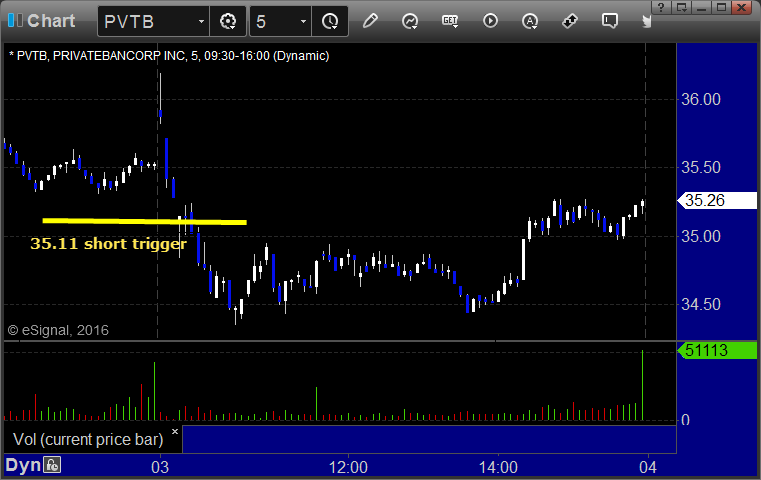761x480 pixels.
Task: Open the symbol dropdown arrow next to PVTB
Action: point(201,21)
